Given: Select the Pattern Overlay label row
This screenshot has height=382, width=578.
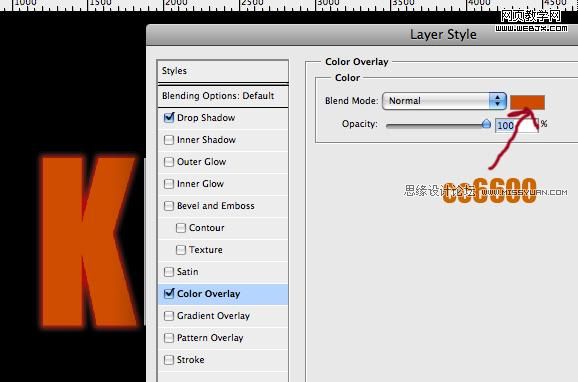Looking at the screenshot, I should coord(210,338).
